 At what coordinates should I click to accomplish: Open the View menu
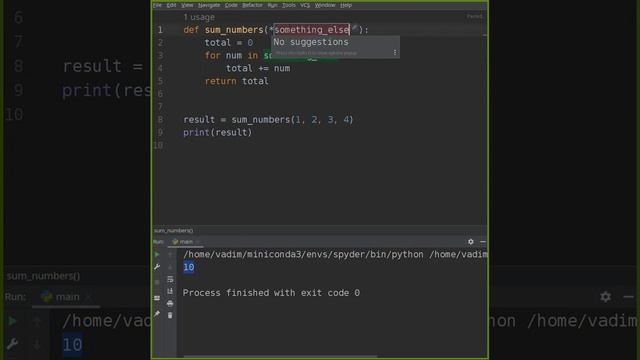point(187,5)
